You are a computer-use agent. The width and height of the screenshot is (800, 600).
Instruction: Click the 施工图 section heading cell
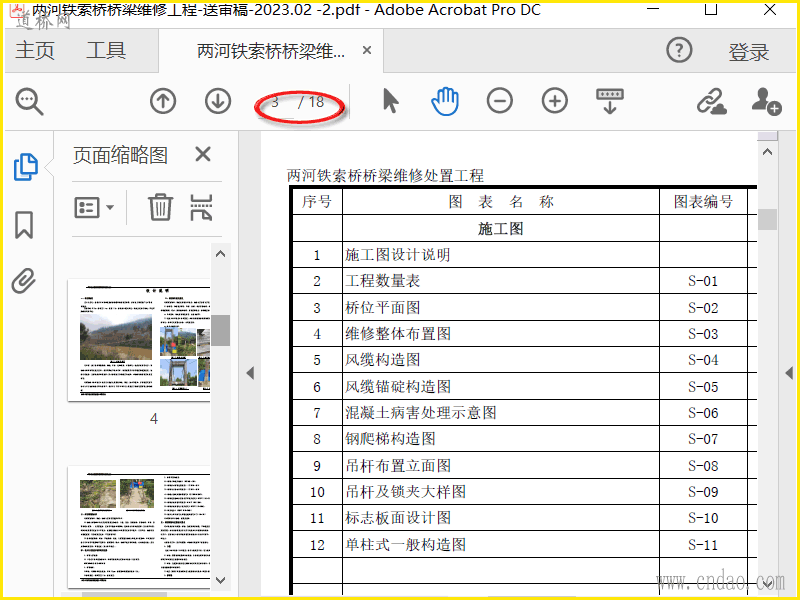[x=501, y=228]
